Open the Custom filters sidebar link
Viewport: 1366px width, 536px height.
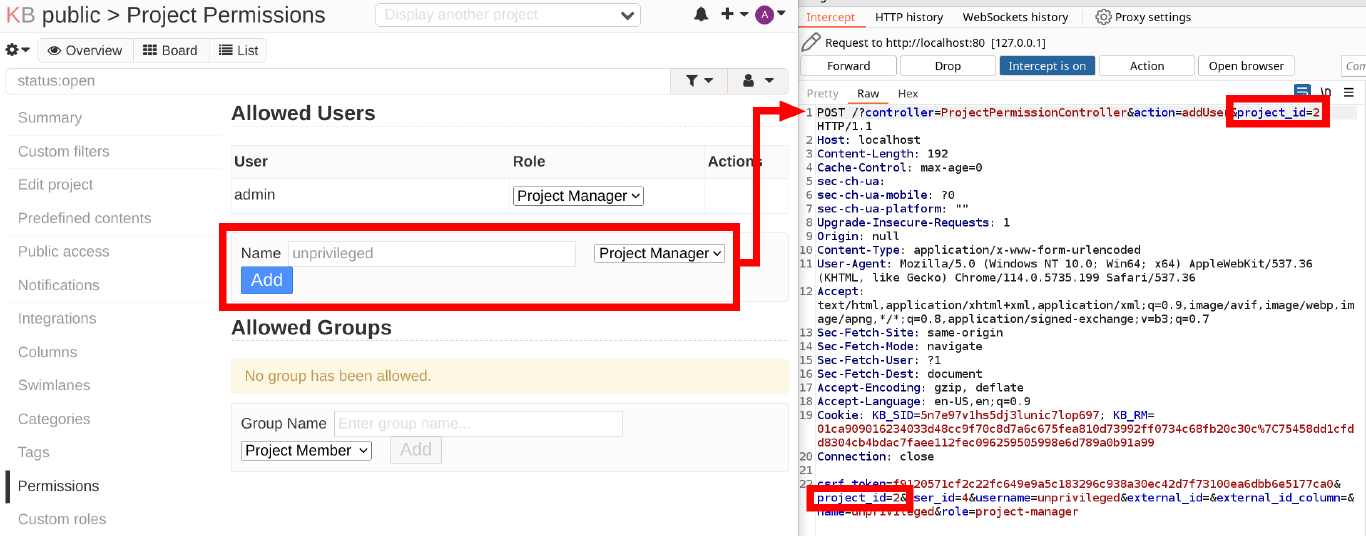click(x=64, y=152)
